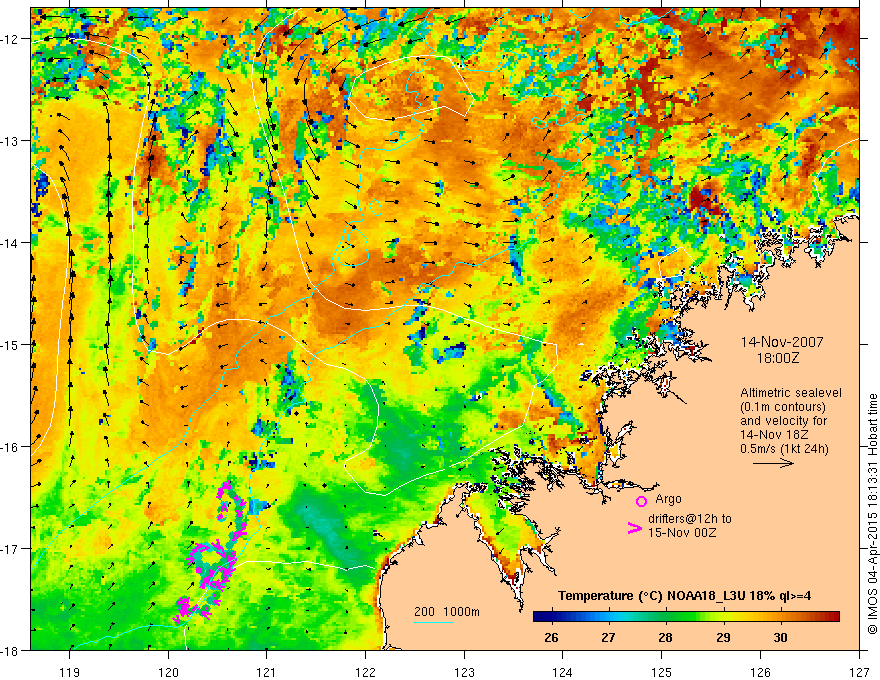Click the 'Altimetric sealevel' legend text
The width and height of the screenshot is (880, 680).
point(791,393)
